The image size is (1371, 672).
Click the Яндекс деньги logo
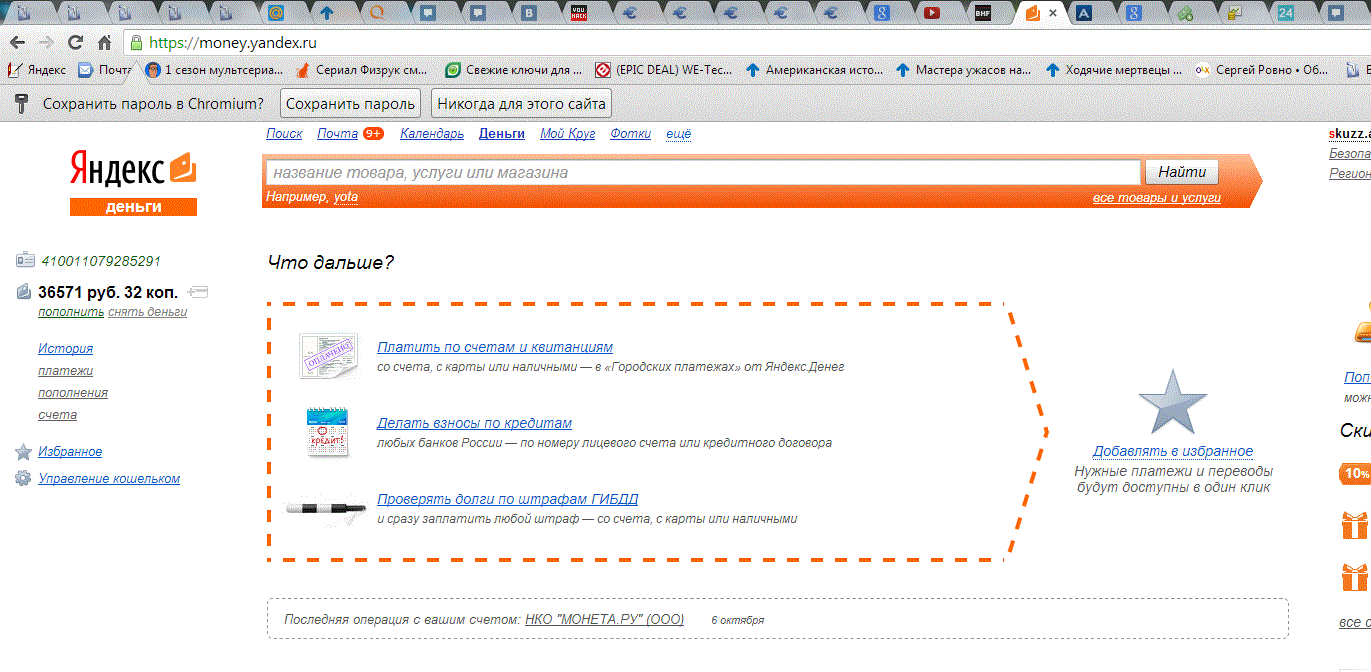coord(133,182)
